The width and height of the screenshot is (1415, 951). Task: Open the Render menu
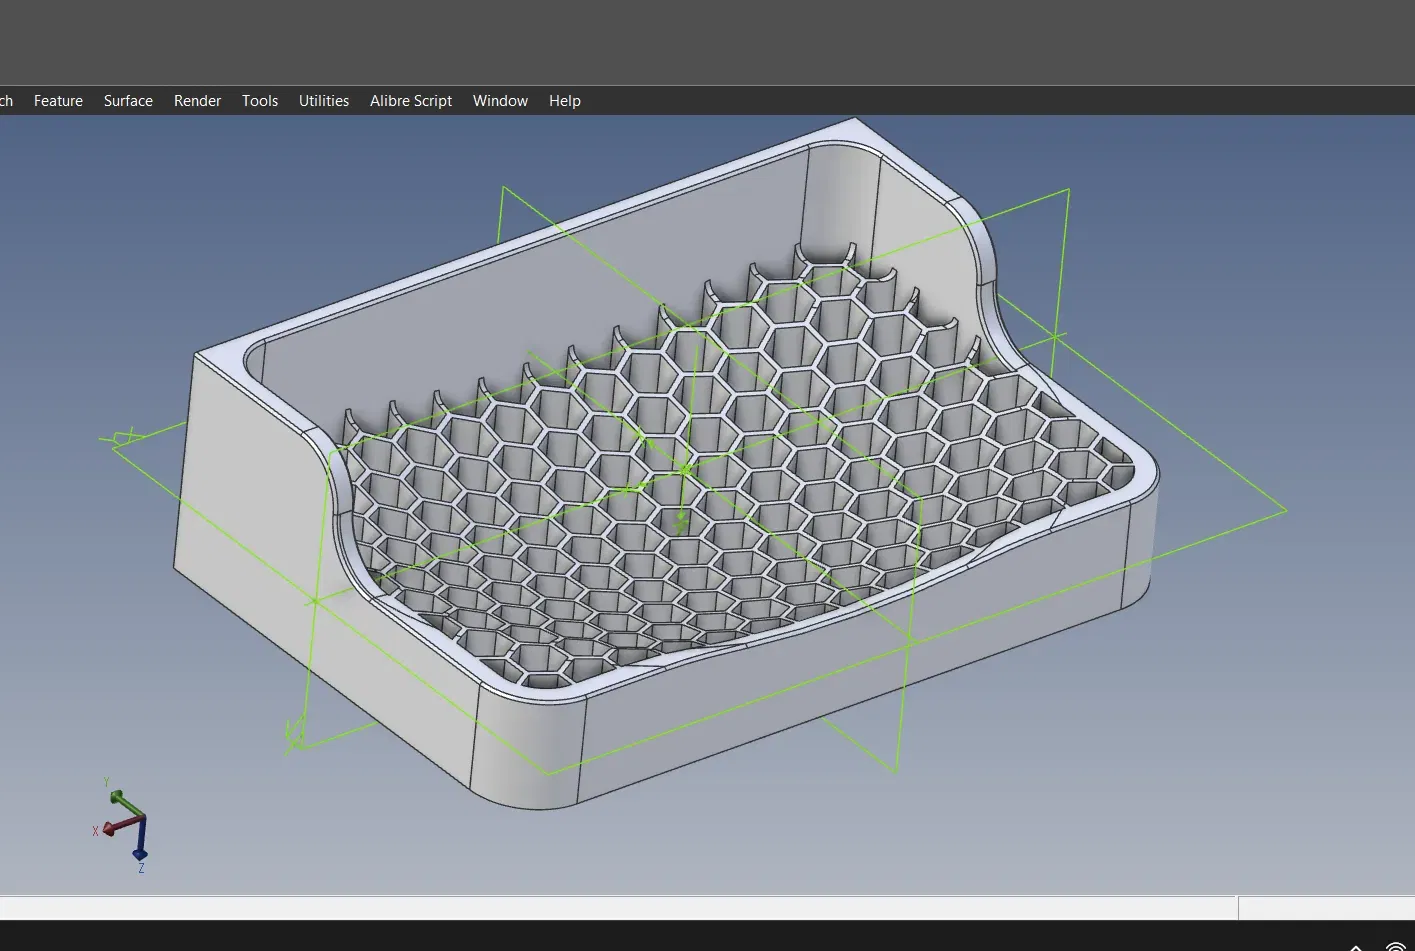pos(197,101)
